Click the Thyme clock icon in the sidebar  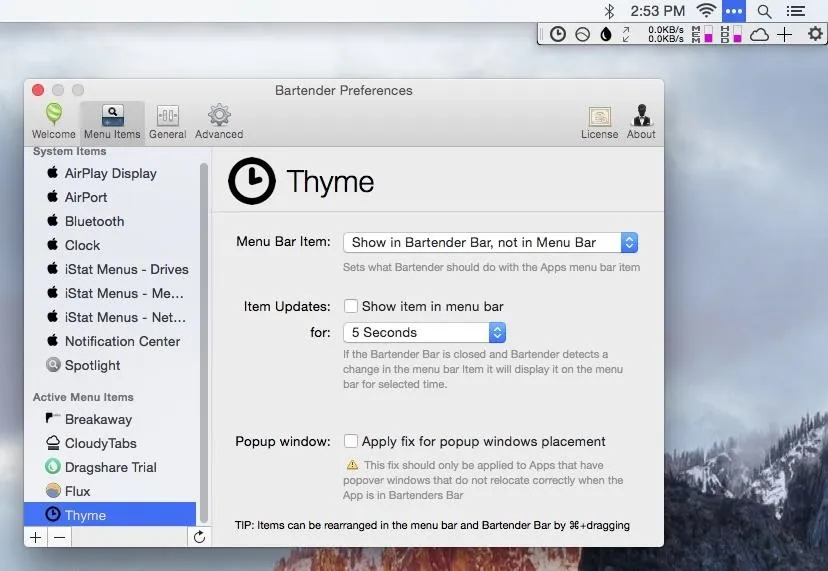[53, 514]
